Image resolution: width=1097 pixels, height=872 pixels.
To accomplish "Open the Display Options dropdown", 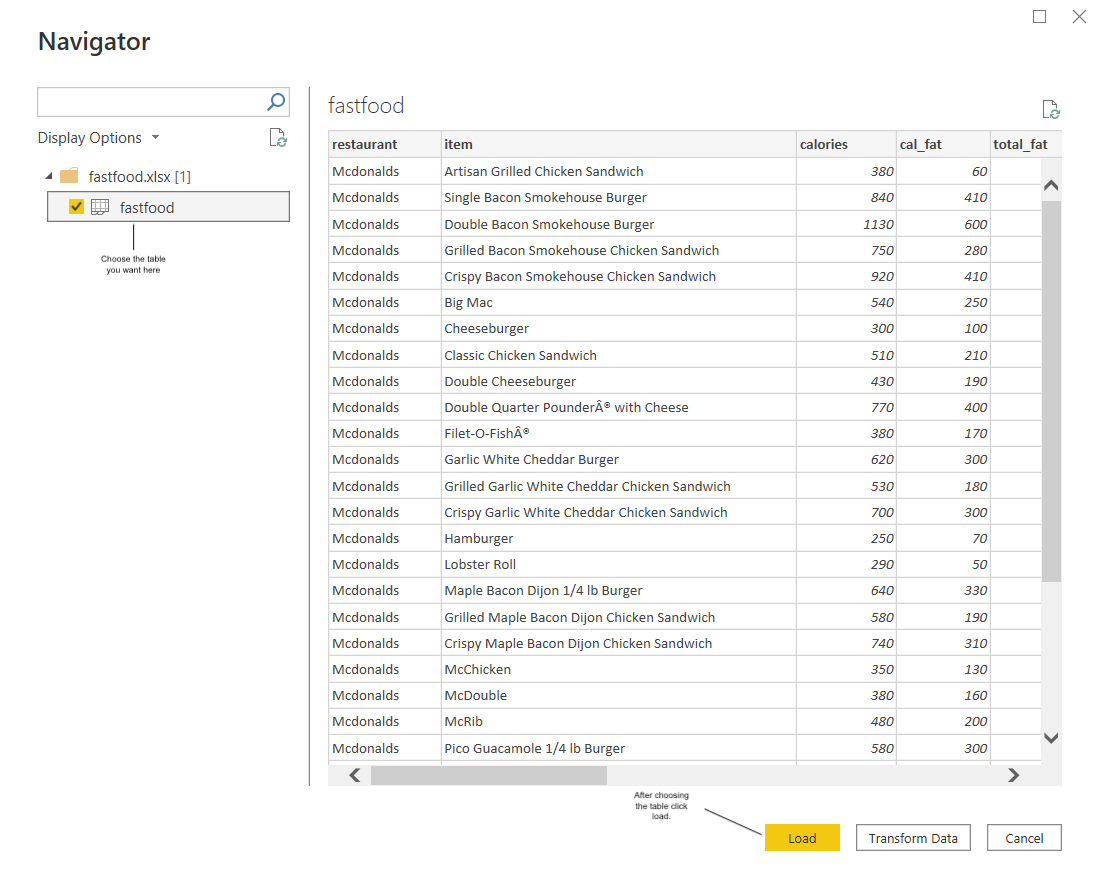I will [98, 138].
